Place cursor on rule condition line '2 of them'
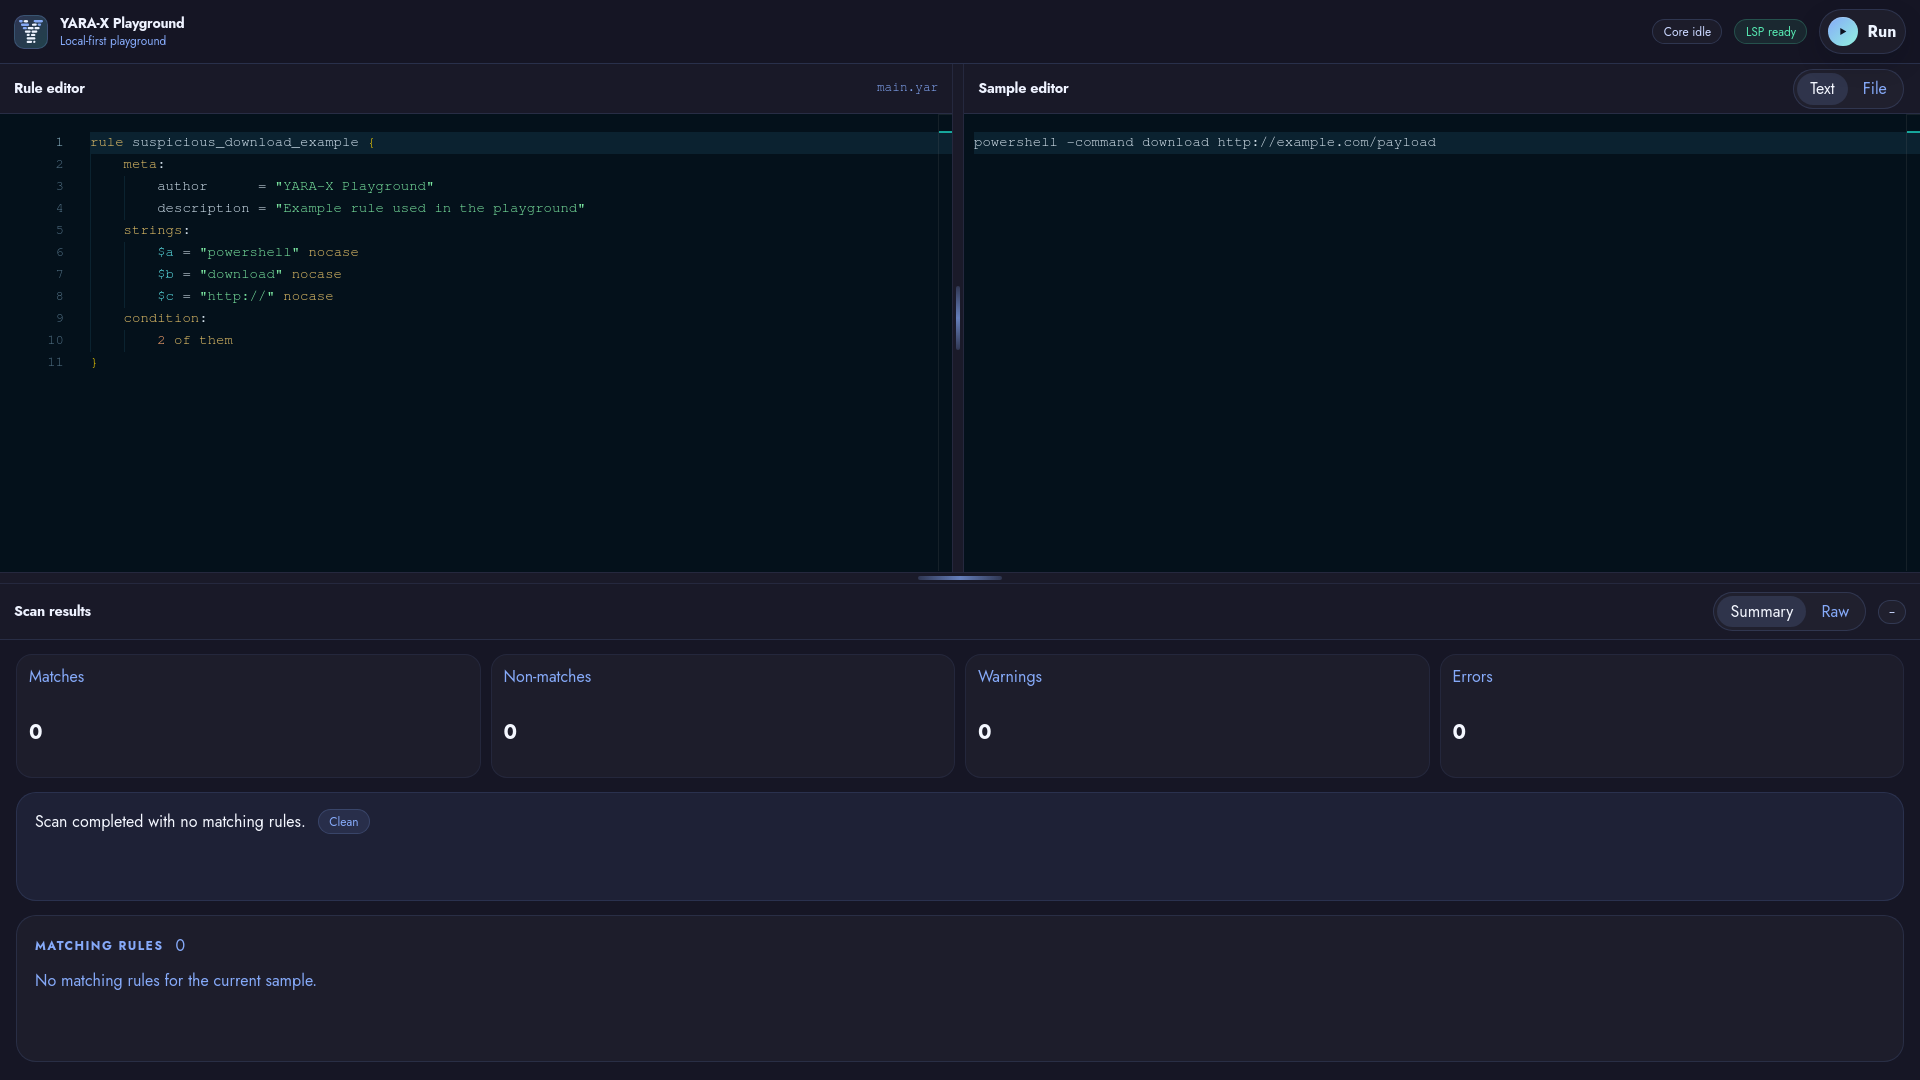The image size is (1920, 1080). (x=195, y=341)
